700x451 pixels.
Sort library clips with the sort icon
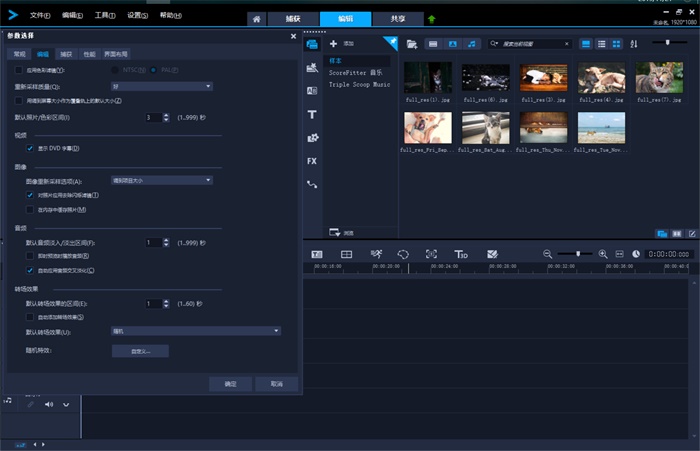tap(633, 44)
